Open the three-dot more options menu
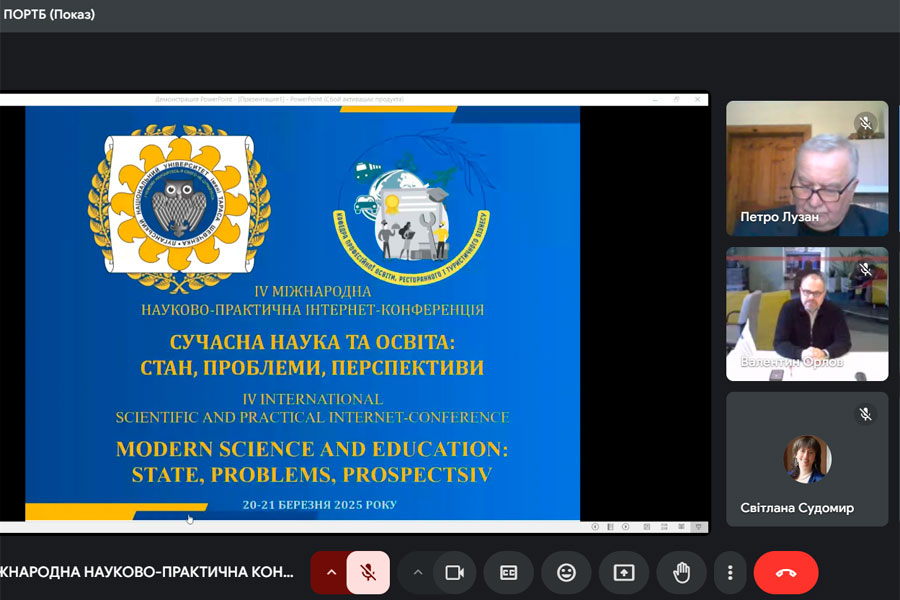 point(730,572)
